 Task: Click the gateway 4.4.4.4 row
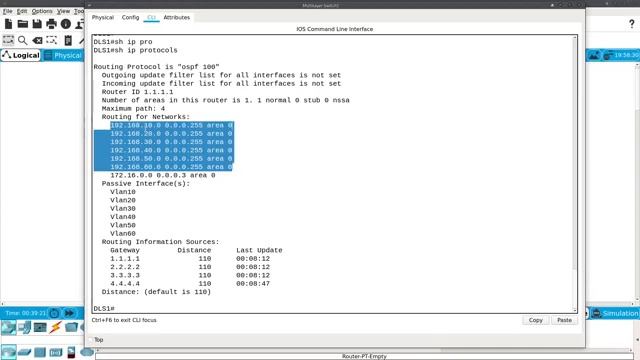coord(190,284)
